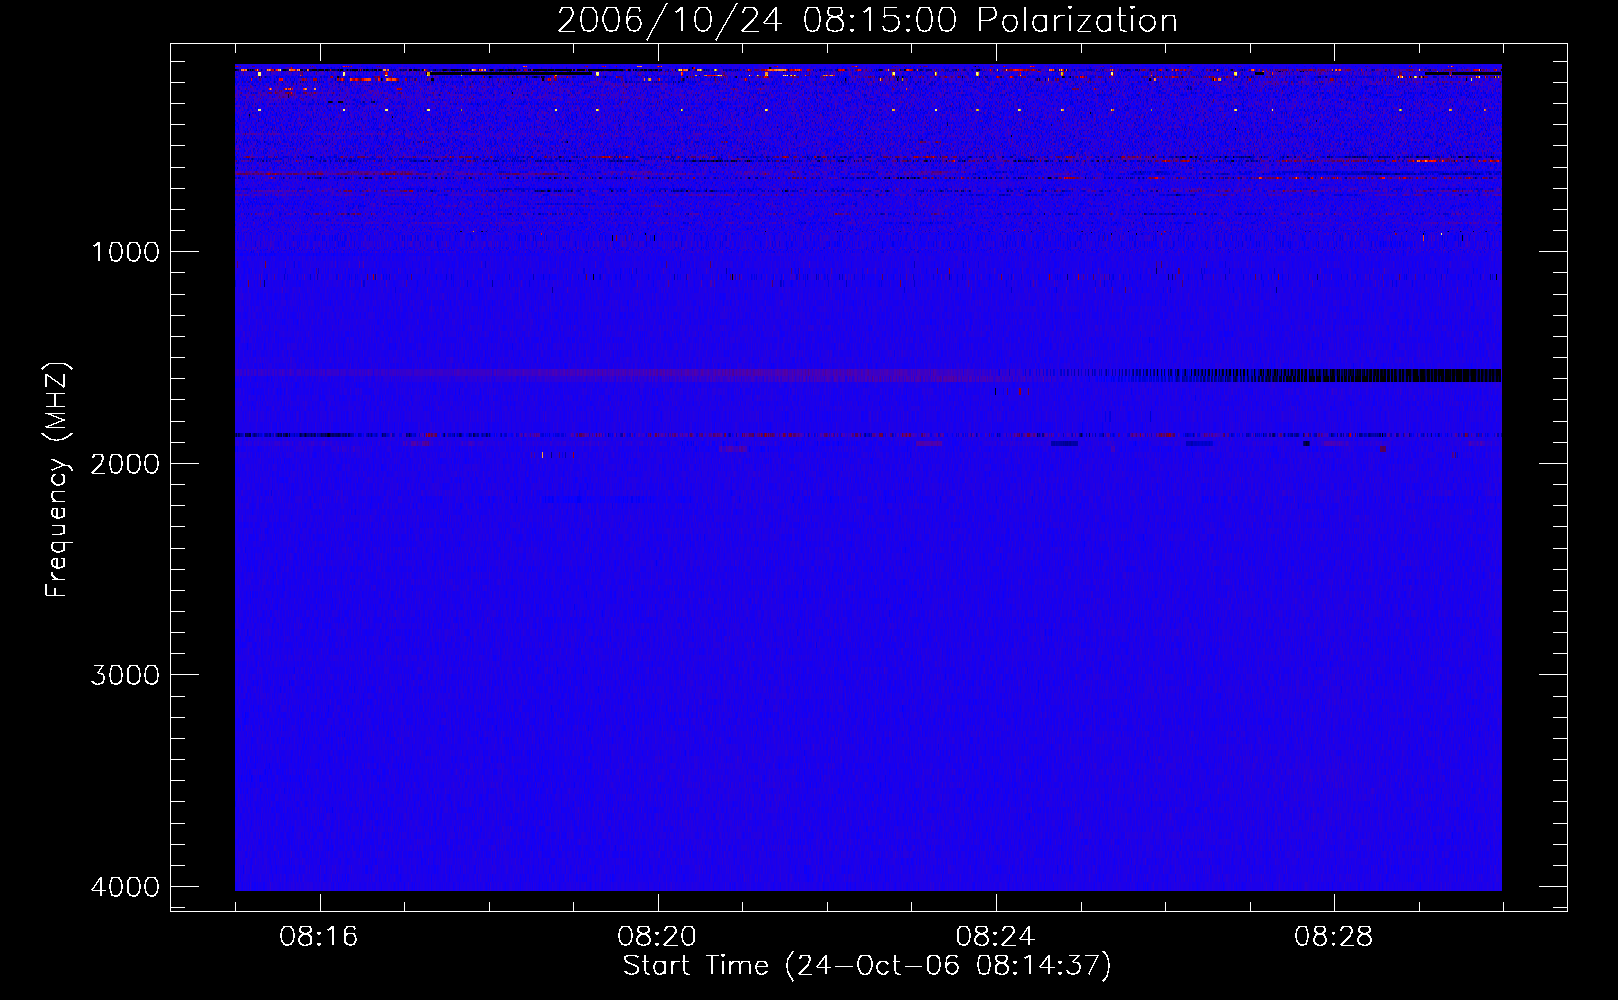Click the 1000 frequency tick label
The image size is (1618, 1000).
coord(125,252)
